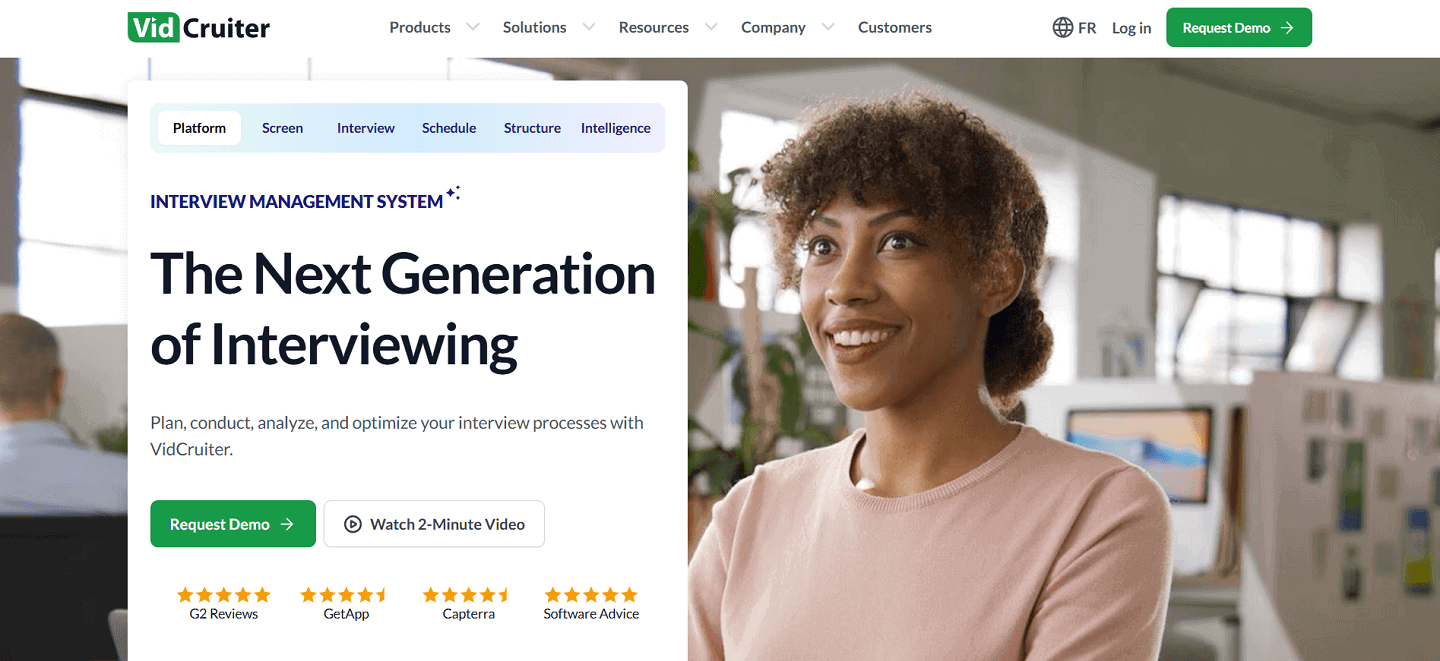Click the Log in link
This screenshot has width=1440, height=661.
click(1131, 28)
